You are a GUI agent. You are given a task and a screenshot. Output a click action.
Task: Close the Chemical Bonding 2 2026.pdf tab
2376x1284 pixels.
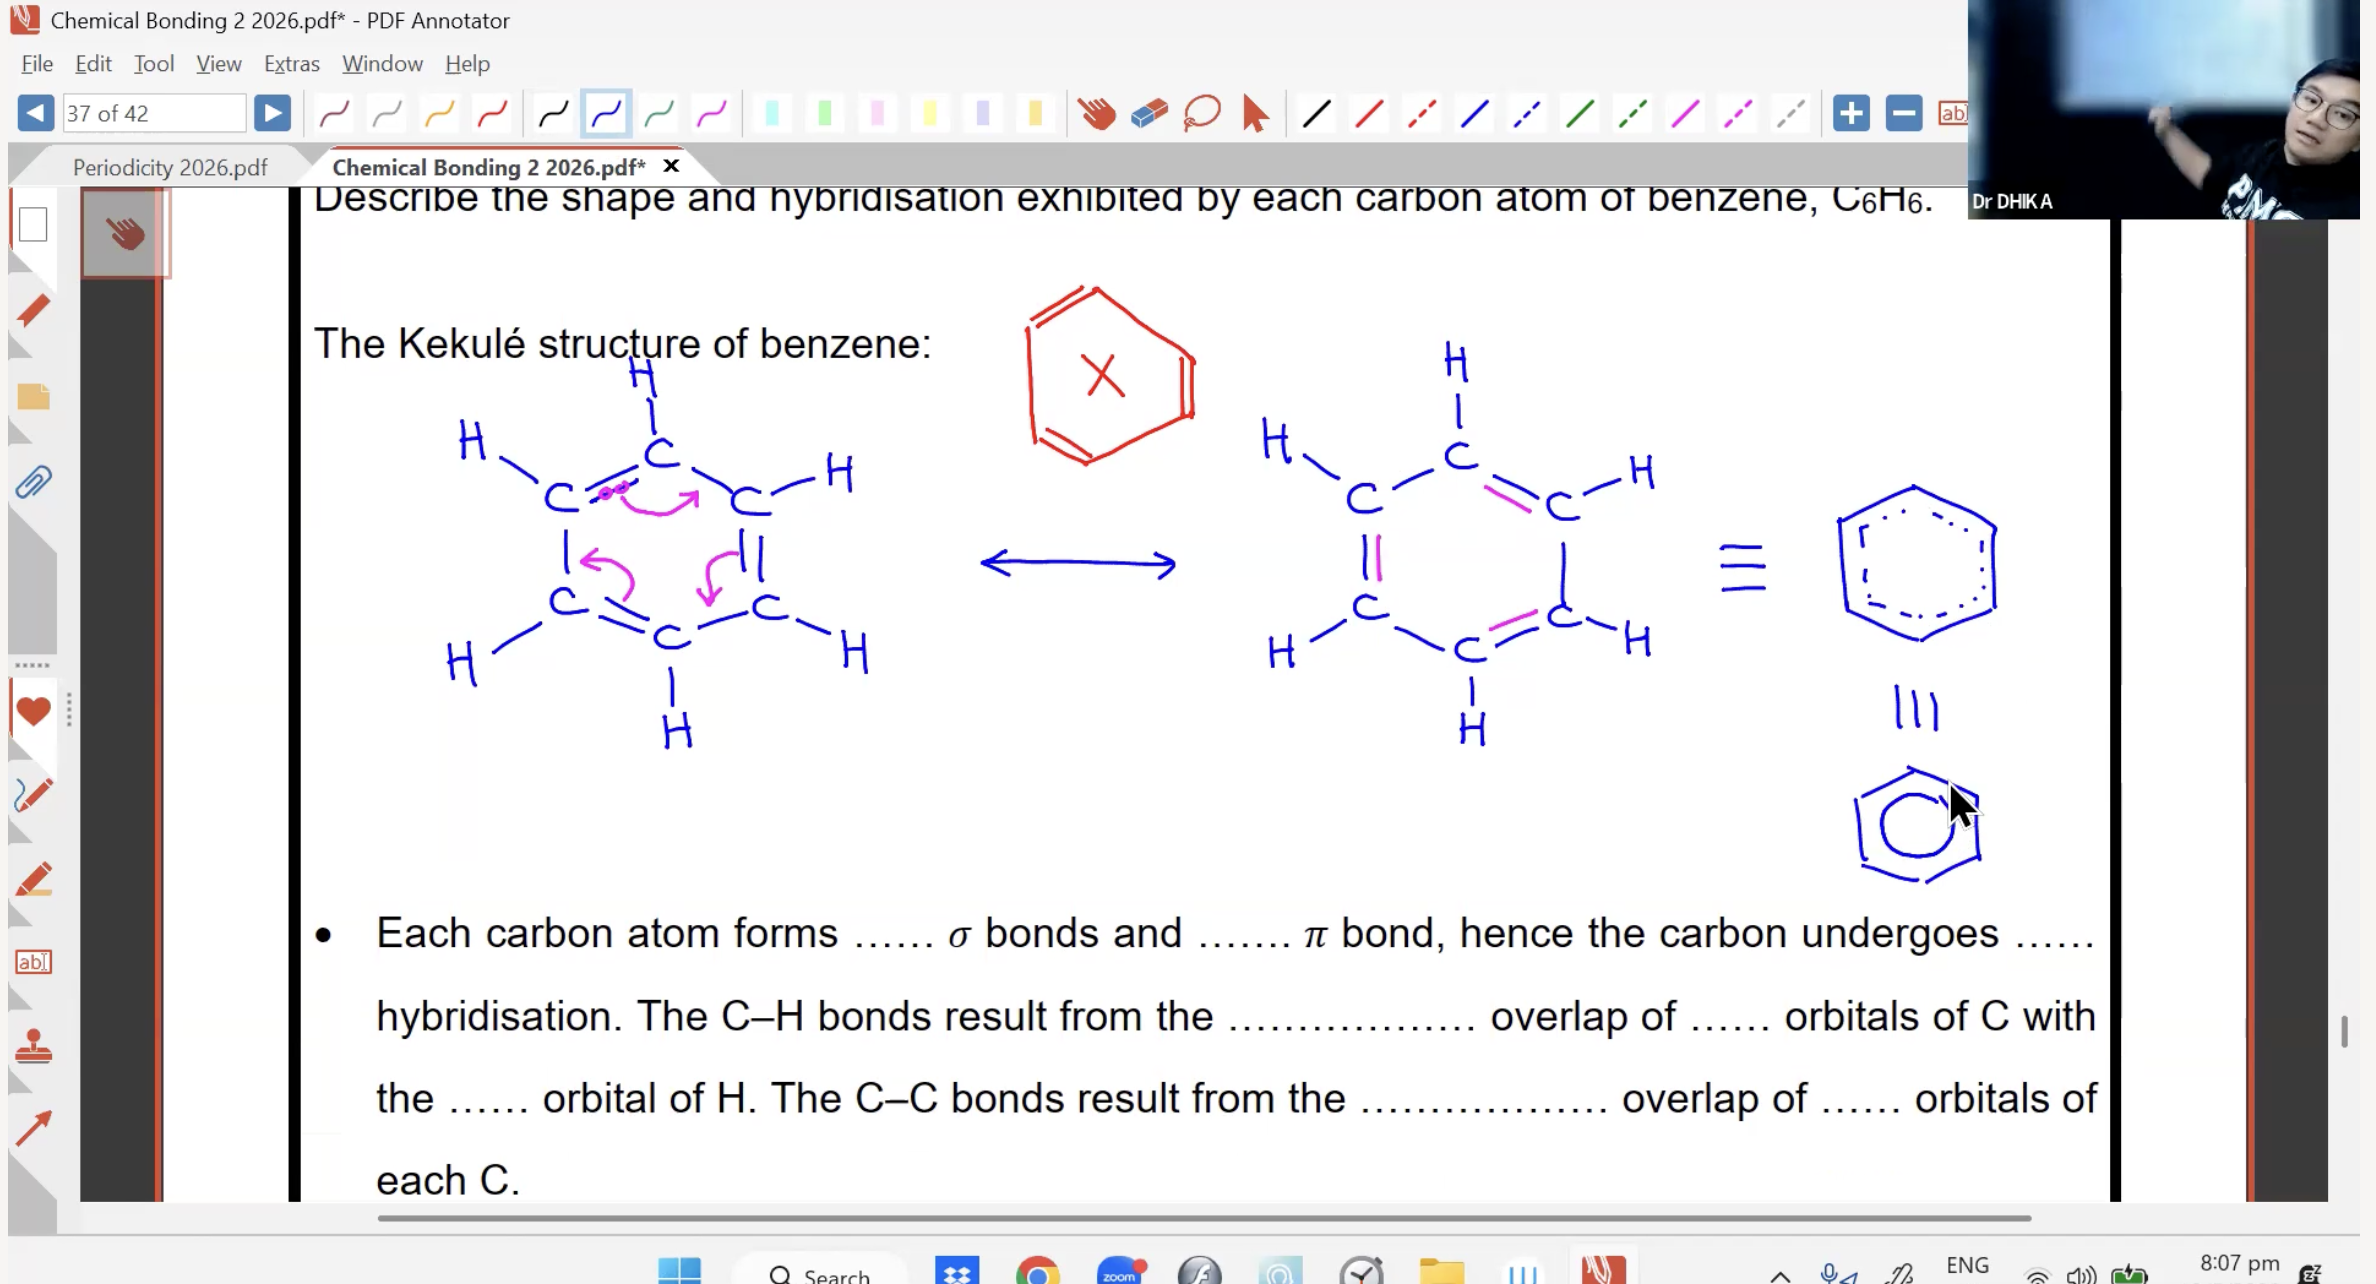coord(671,166)
